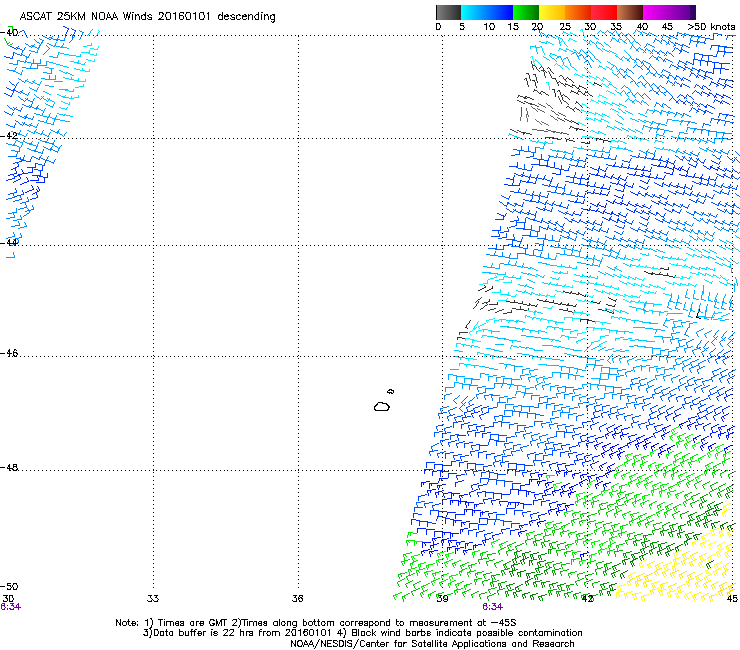This screenshot has width=740, height=650.
Task: Click the colorbar tick label "5"
Action: coord(462,27)
